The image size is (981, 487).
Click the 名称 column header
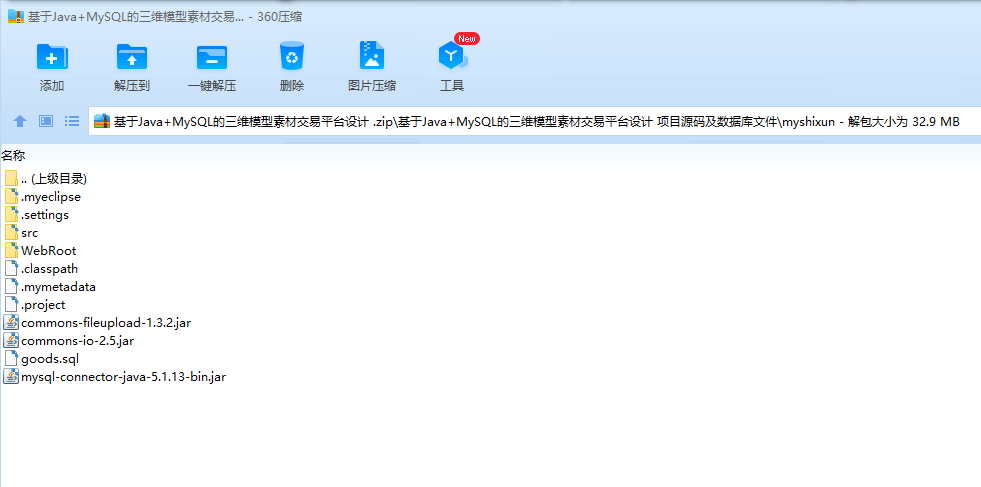click(13, 156)
